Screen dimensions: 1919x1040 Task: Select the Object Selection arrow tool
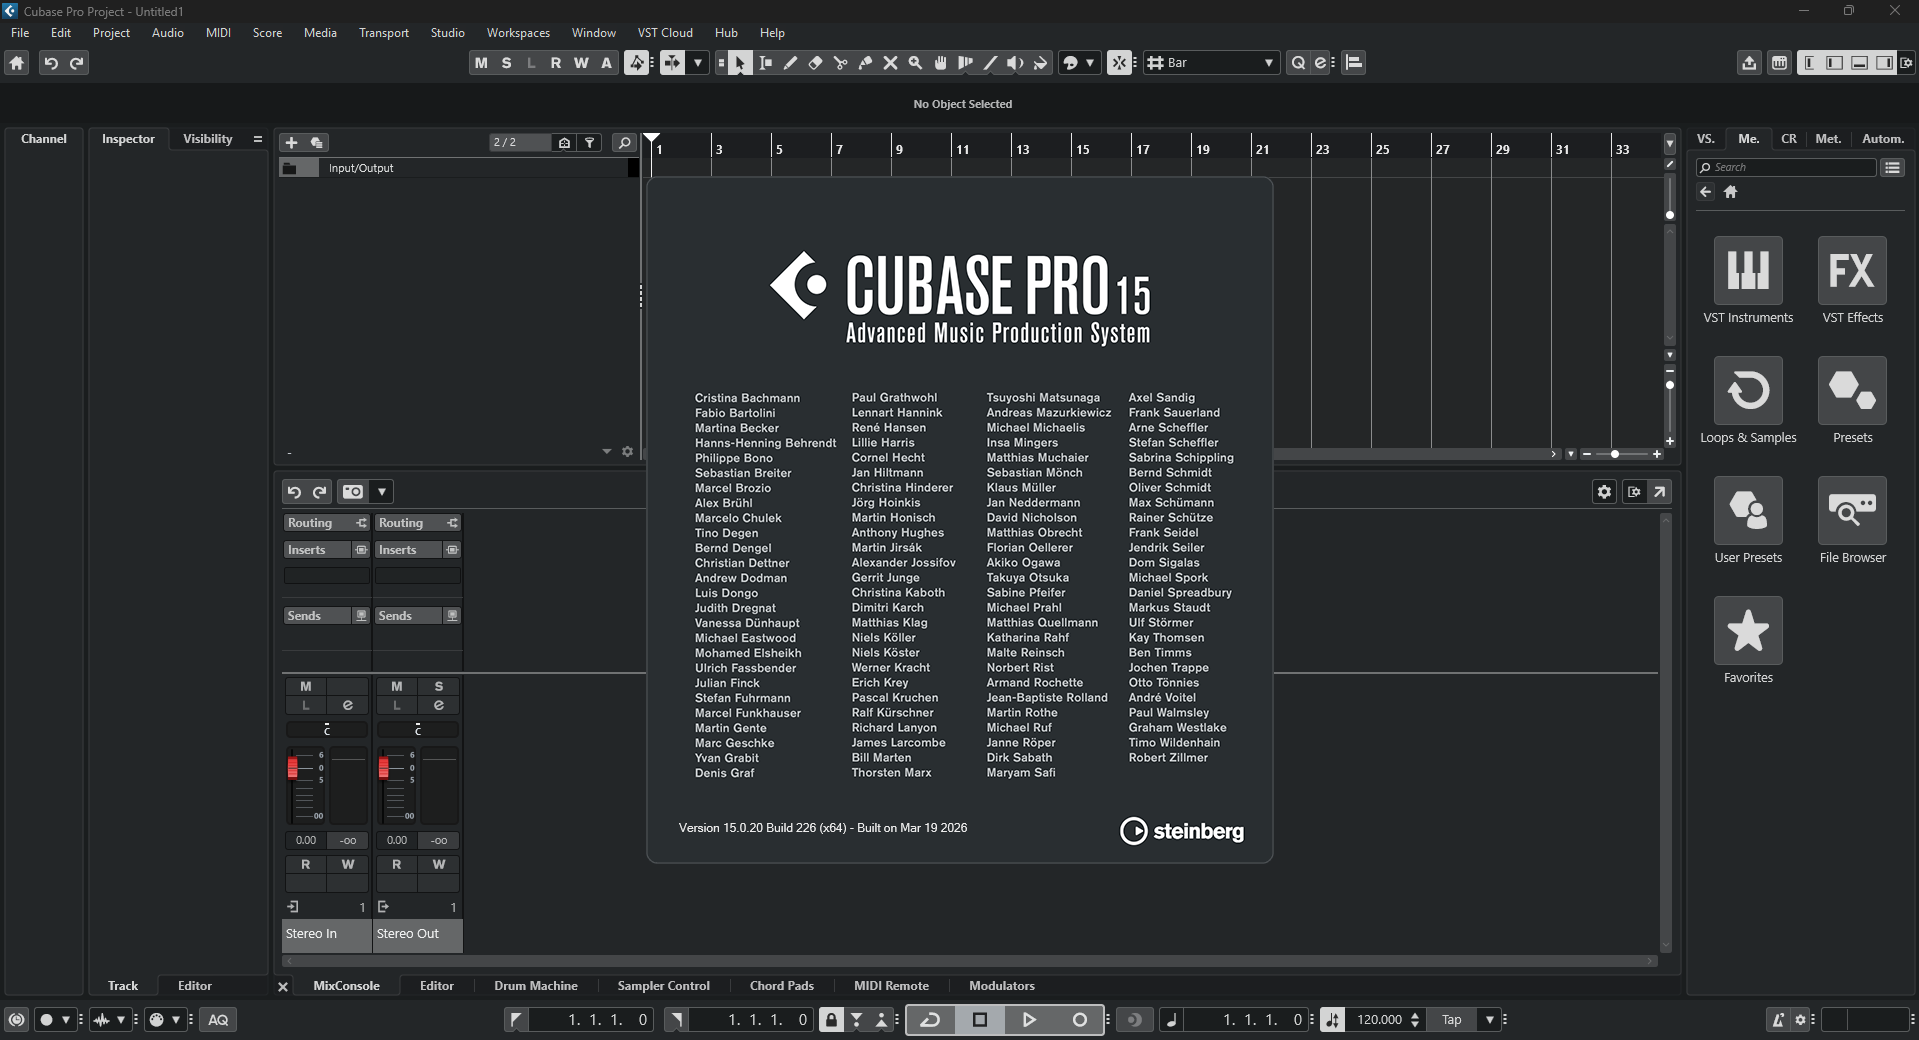(740, 63)
